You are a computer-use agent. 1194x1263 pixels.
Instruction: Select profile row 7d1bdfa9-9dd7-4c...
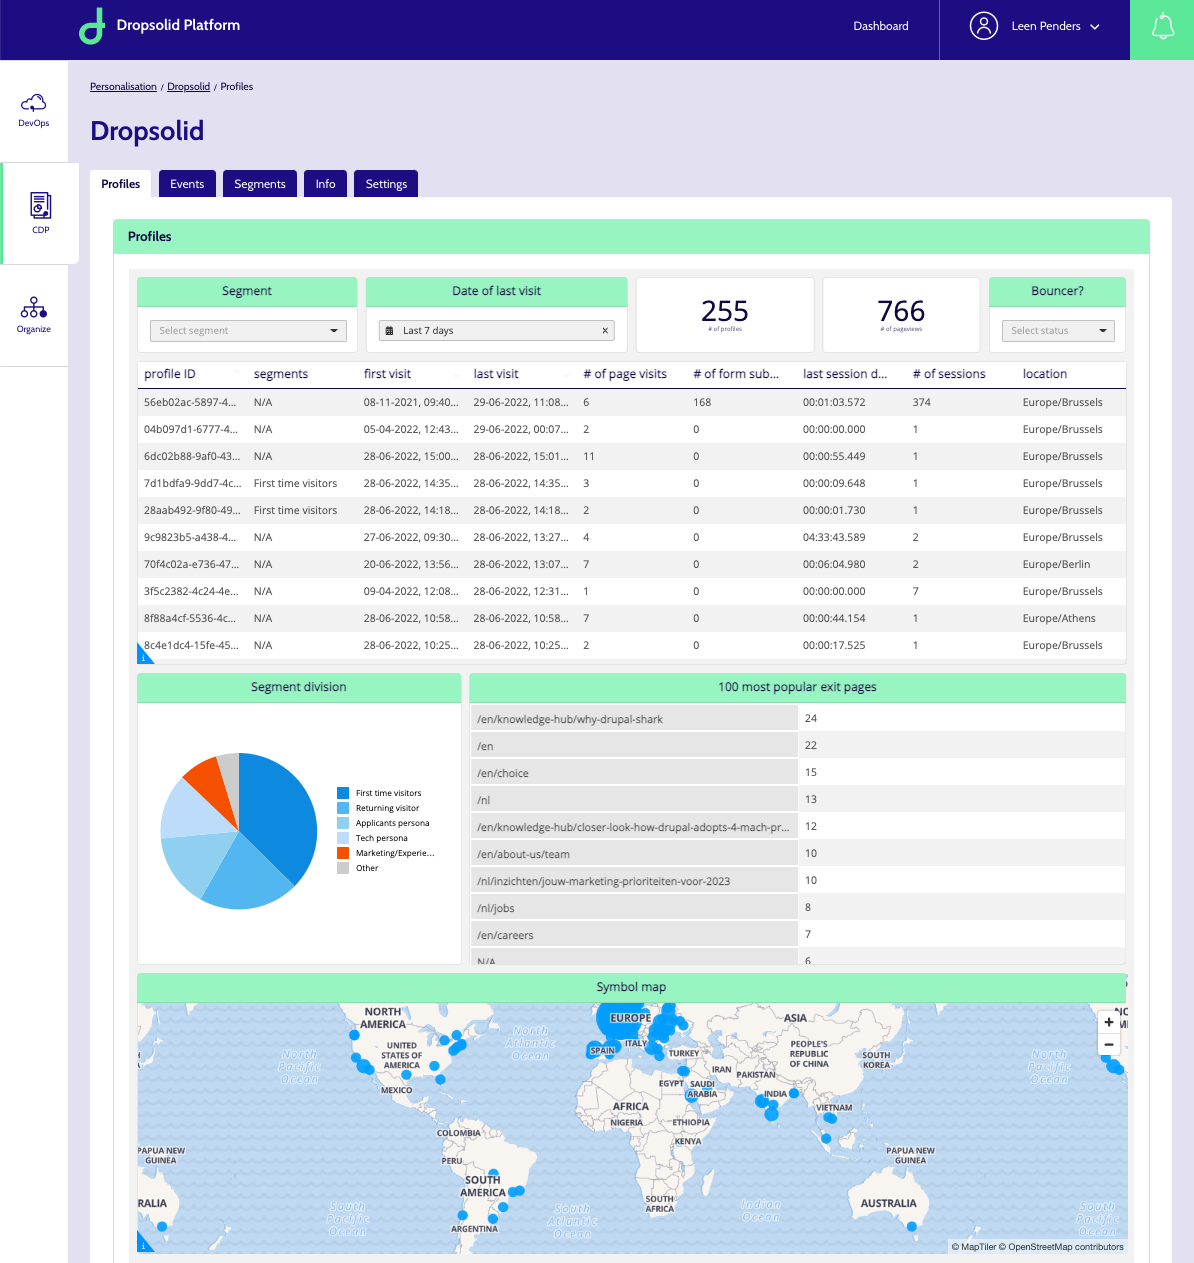[x=632, y=483]
